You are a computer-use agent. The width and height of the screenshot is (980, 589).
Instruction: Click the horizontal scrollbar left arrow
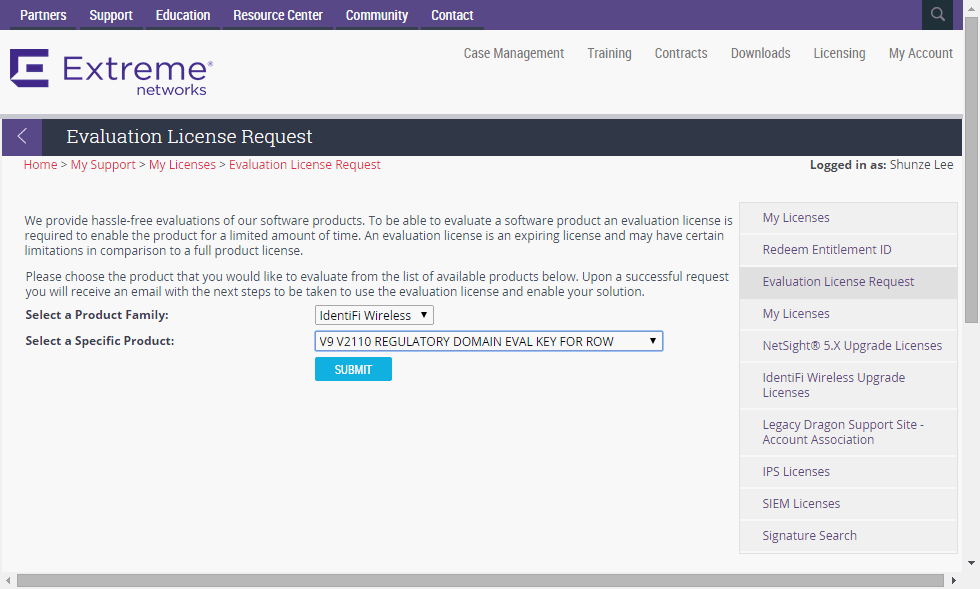[8, 581]
